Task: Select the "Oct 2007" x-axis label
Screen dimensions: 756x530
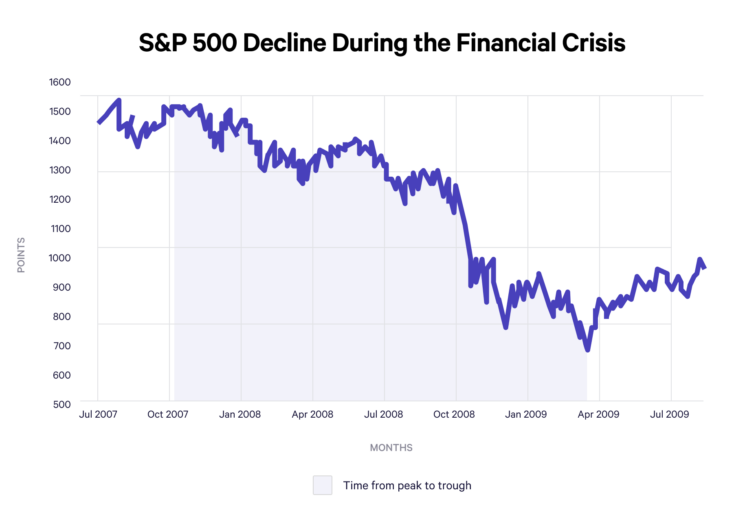Action: [x=170, y=412]
